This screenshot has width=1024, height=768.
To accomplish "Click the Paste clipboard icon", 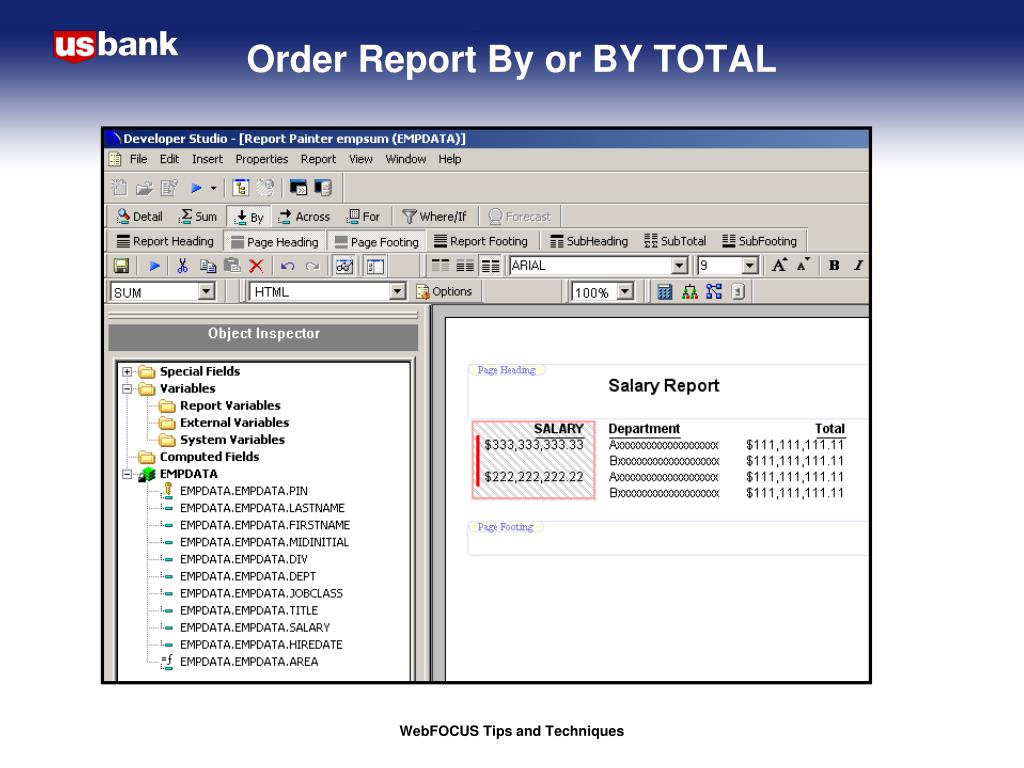I will [232, 265].
